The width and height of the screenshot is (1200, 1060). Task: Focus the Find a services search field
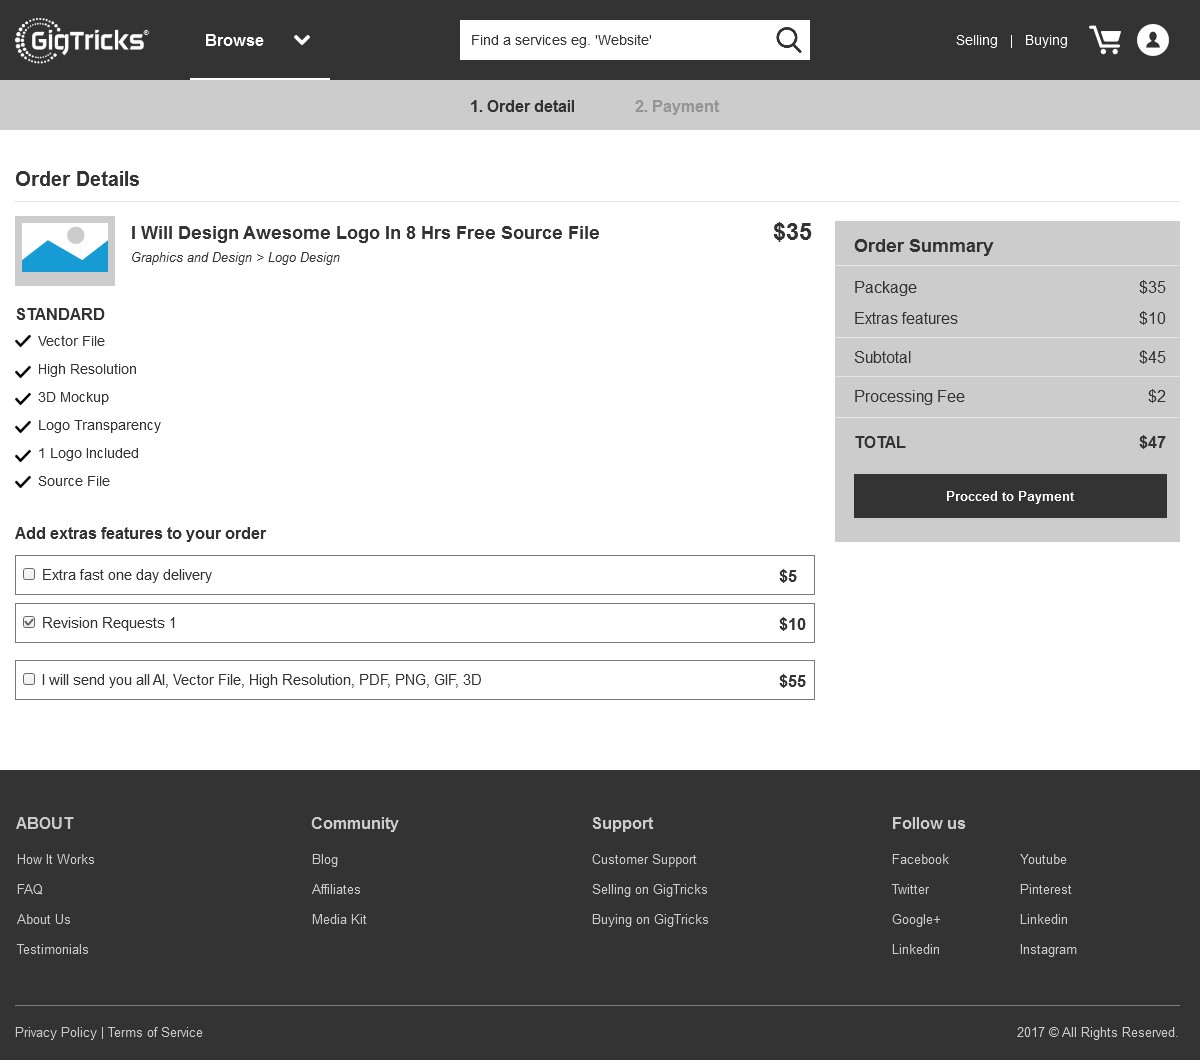[615, 40]
